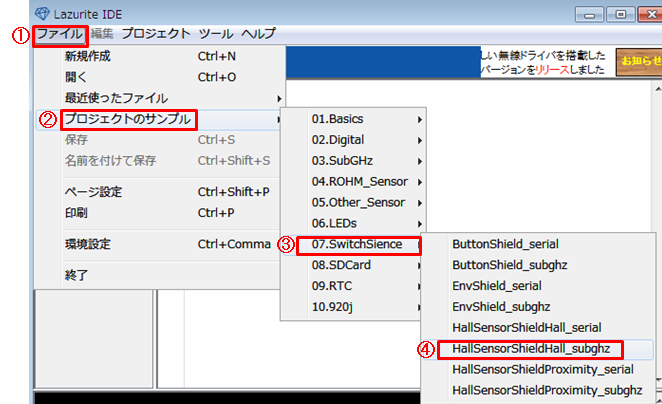Click the リリース link in announcement
Viewport: 662px width, 404px height.
(x=552, y=70)
